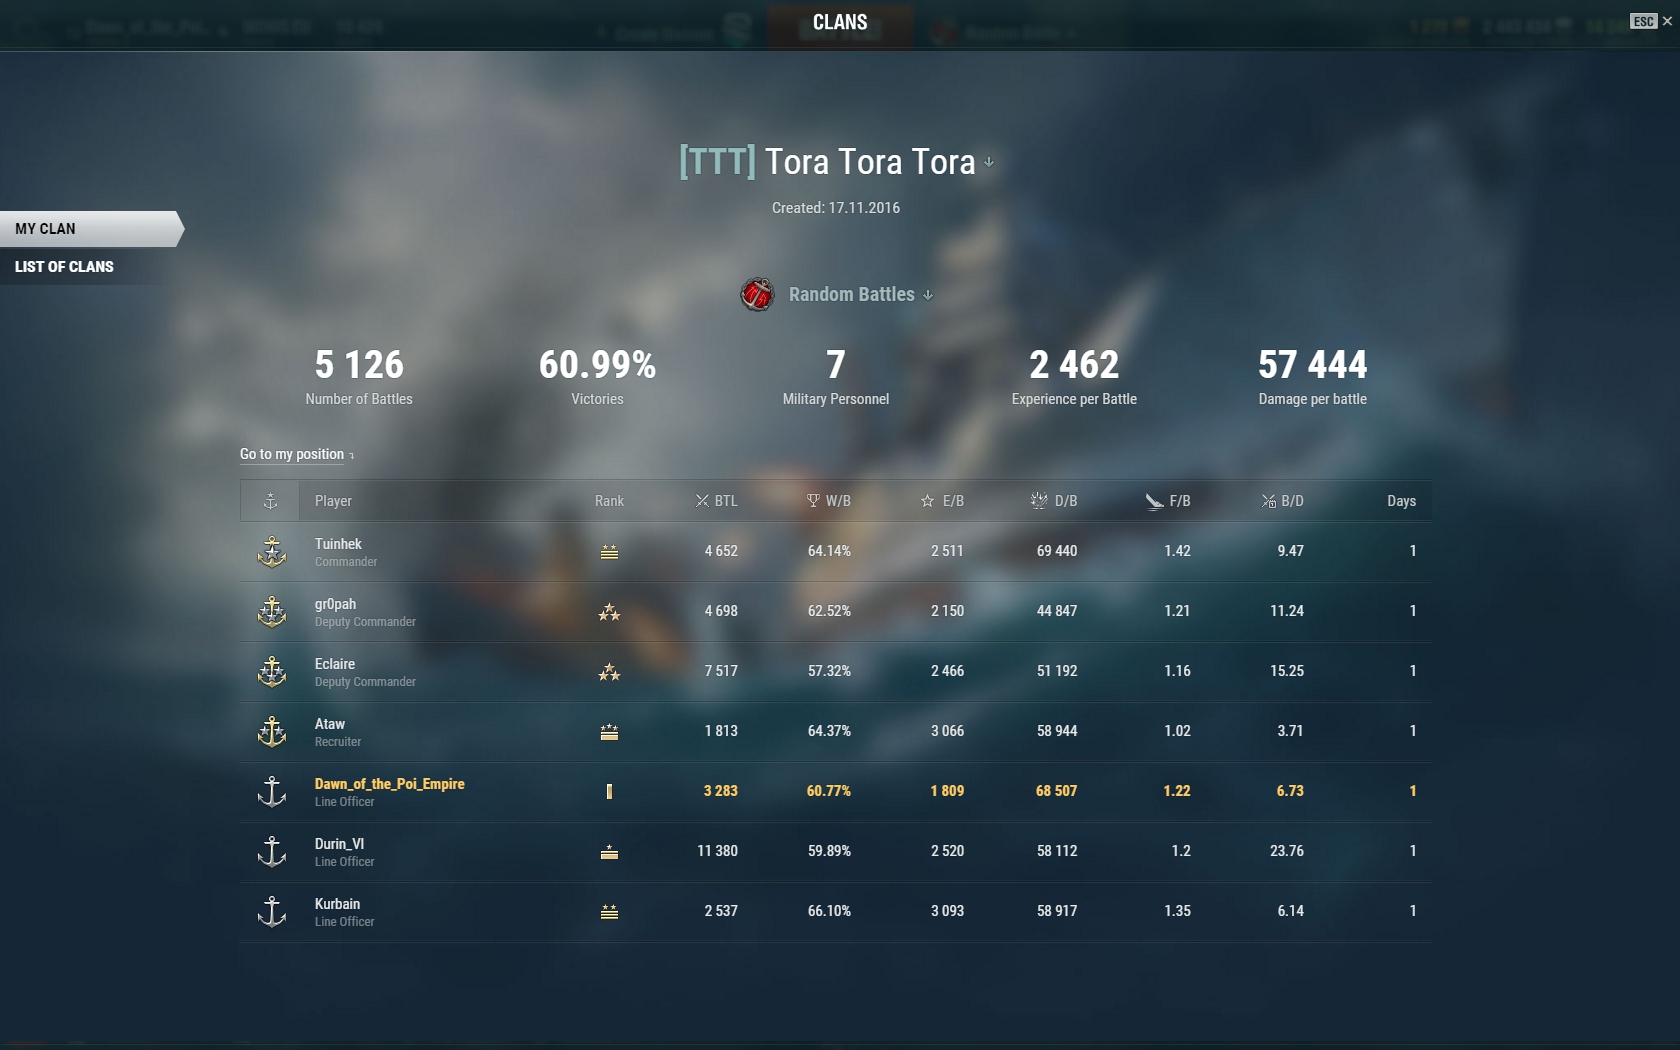Click Durin_VI's line officer anchor icon
1680x1050 pixels.
[x=272, y=852]
